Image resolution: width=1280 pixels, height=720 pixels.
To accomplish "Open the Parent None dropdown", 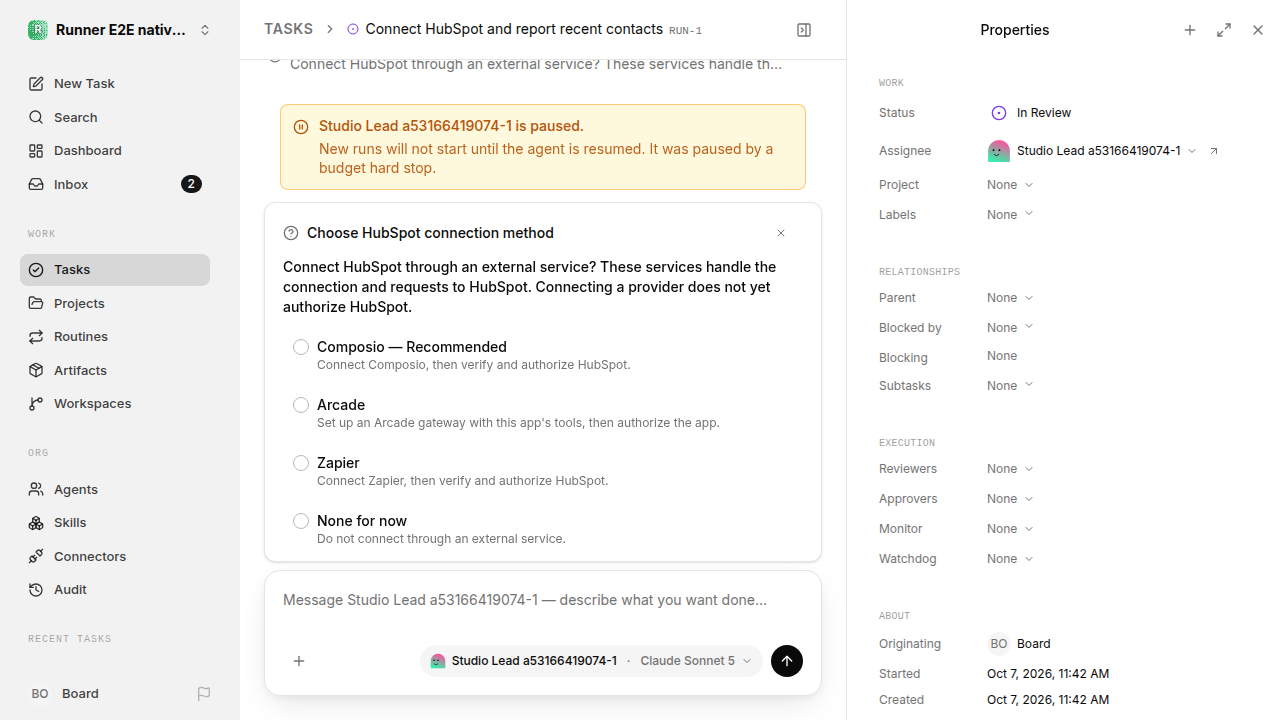I will 1010,298.
